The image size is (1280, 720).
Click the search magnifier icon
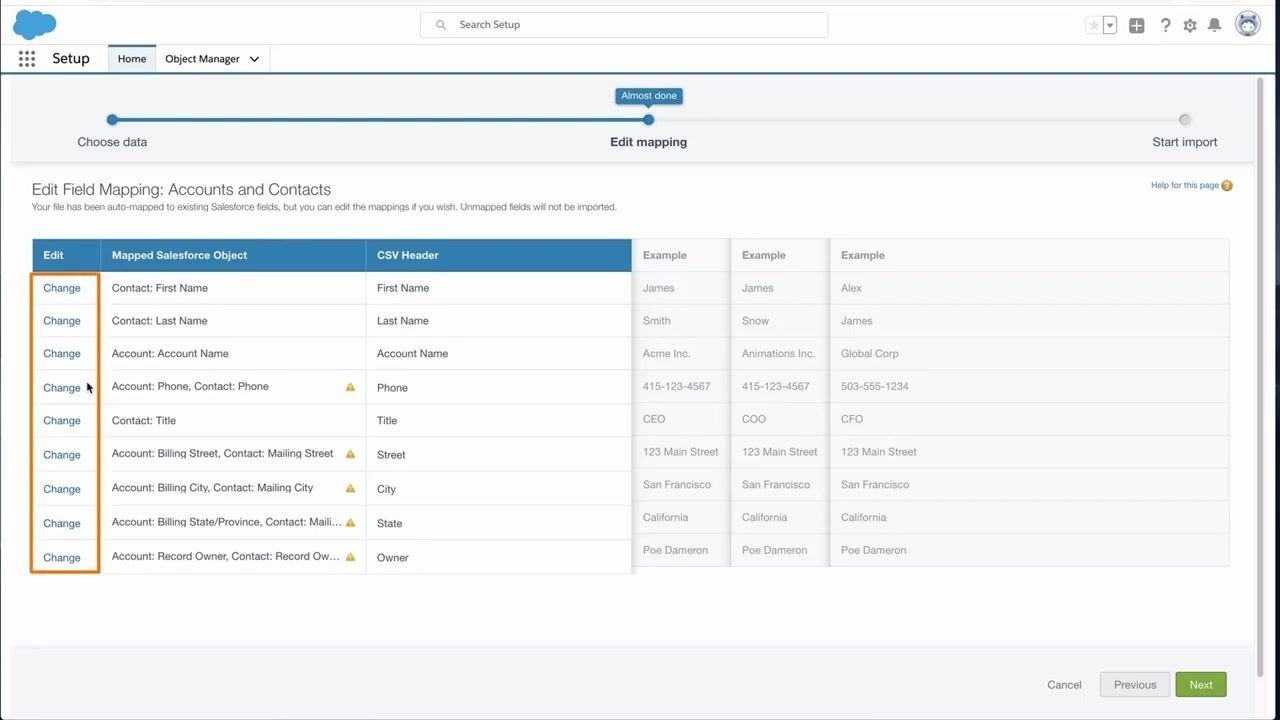(x=441, y=25)
